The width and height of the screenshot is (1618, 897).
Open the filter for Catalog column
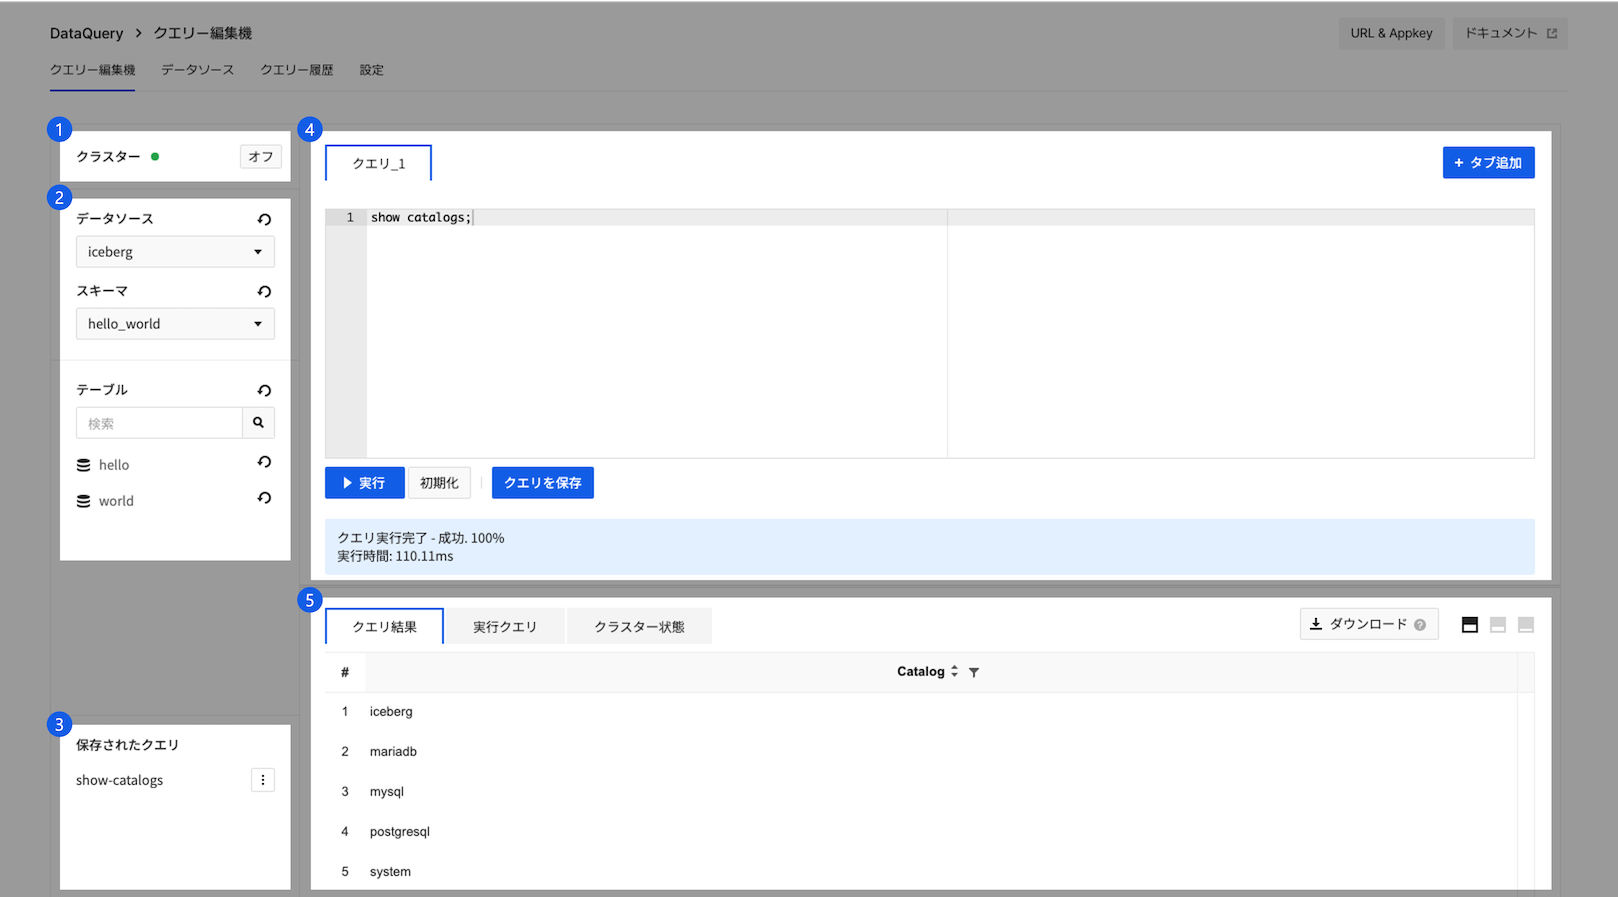tap(974, 672)
